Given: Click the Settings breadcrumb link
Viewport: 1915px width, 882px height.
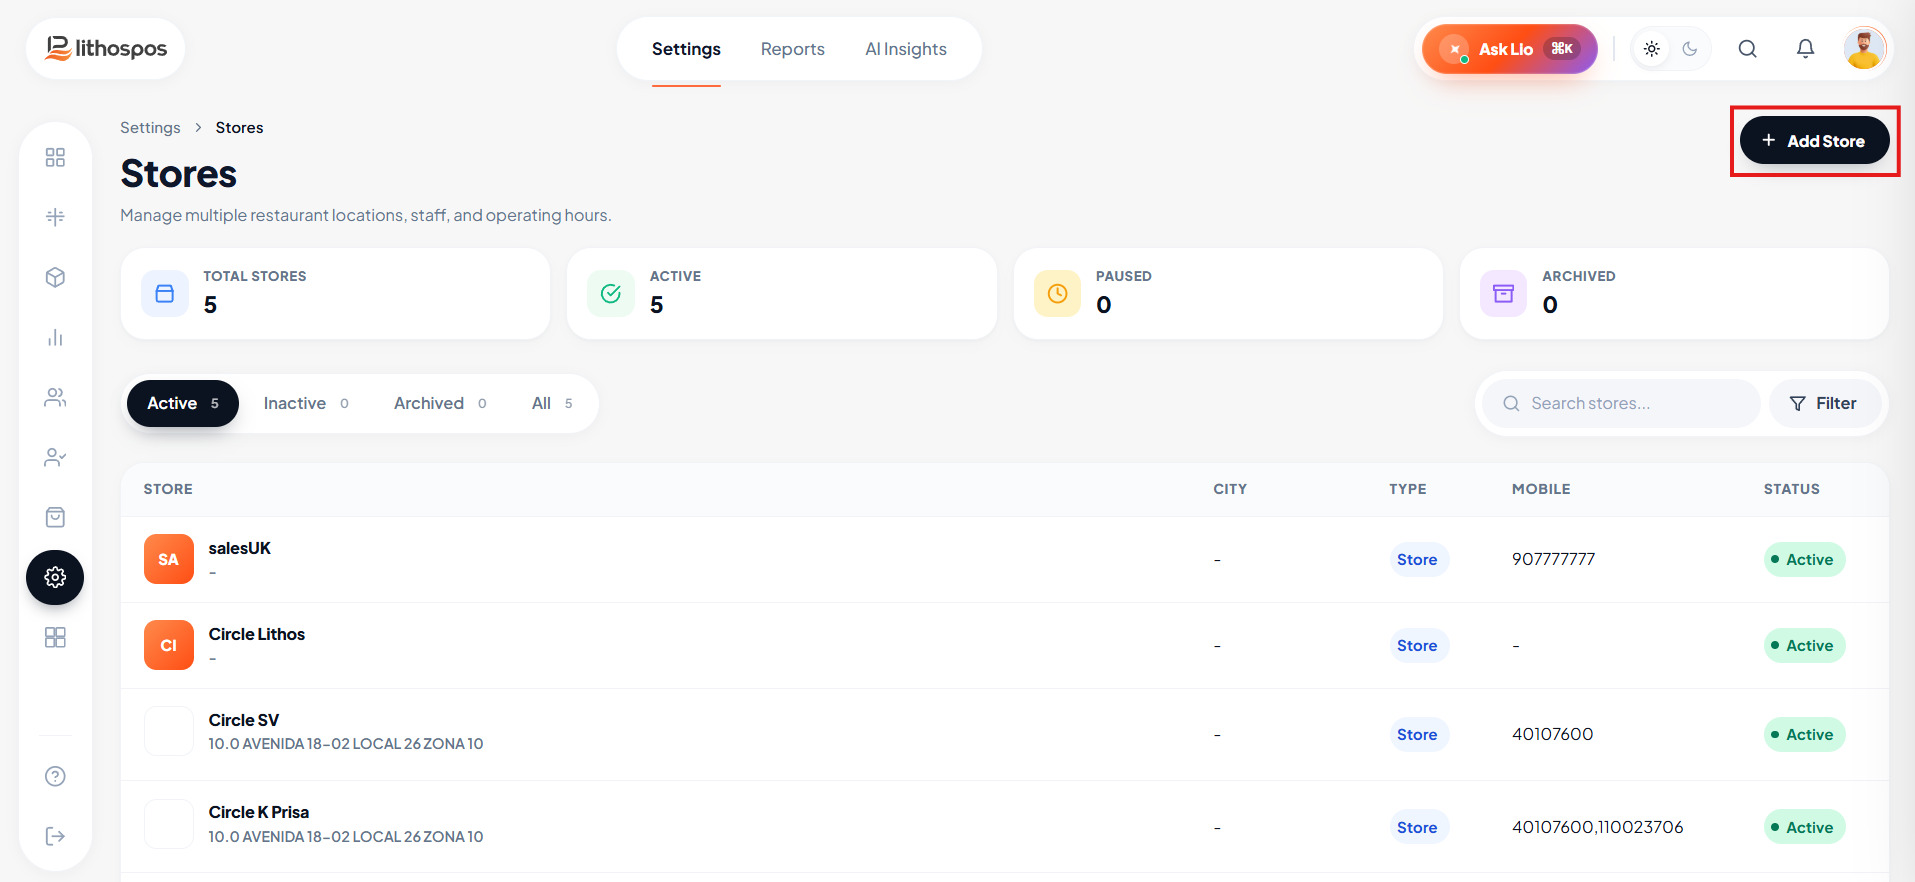Looking at the screenshot, I should (150, 127).
